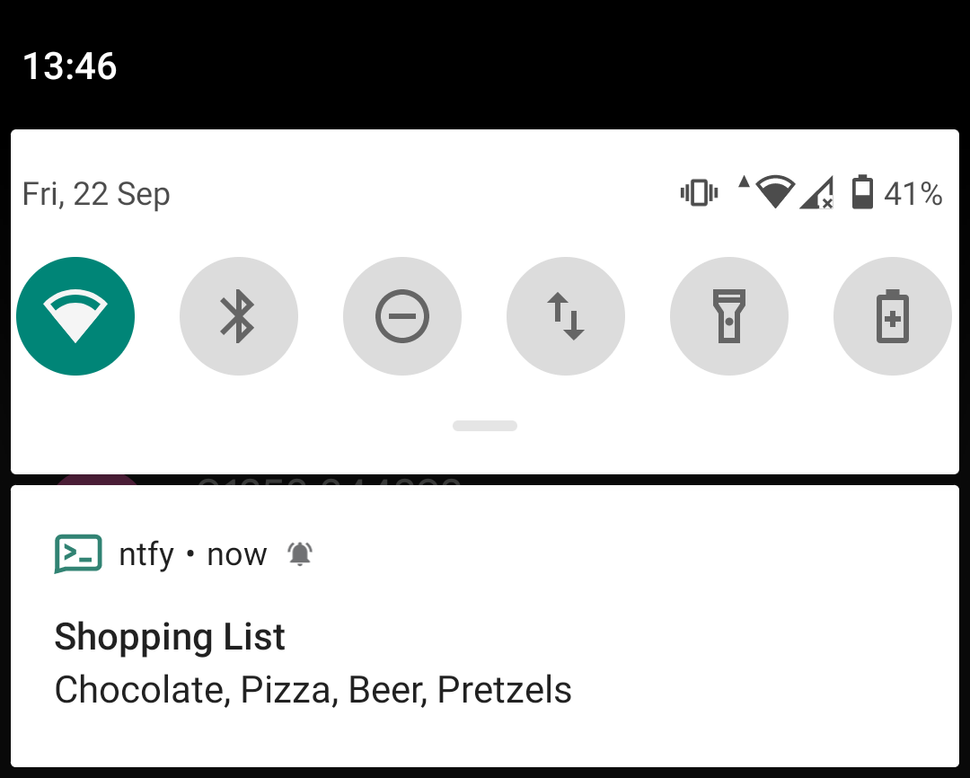Tap the battery saver icon
The height and width of the screenshot is (778, 970).
point(892,315)
